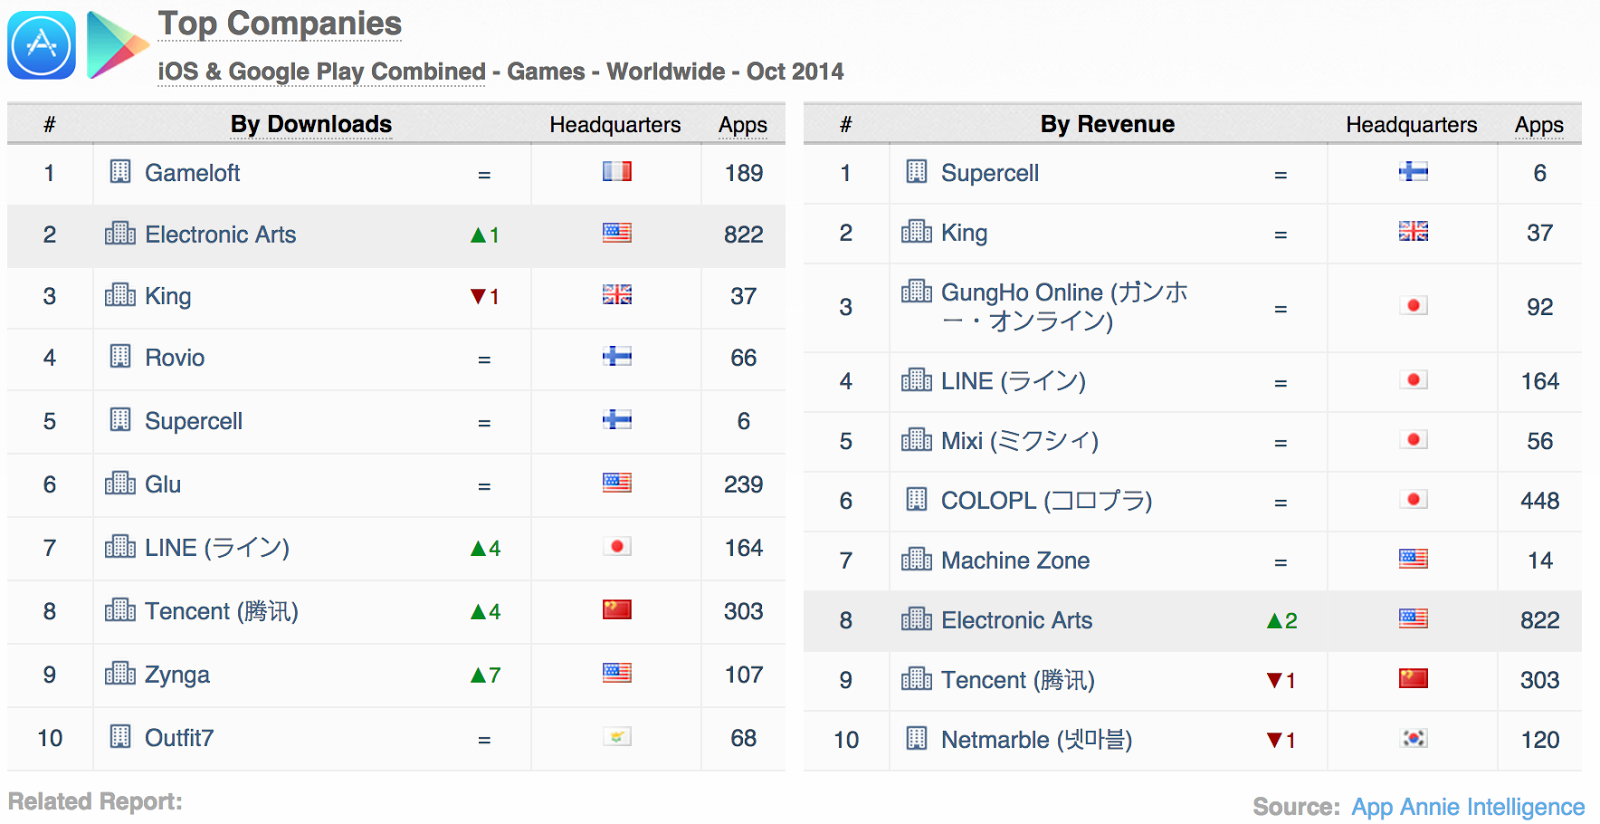Click US flag in Machine Zone row
The image size is (1600, 824).
tap(1413, 559)
